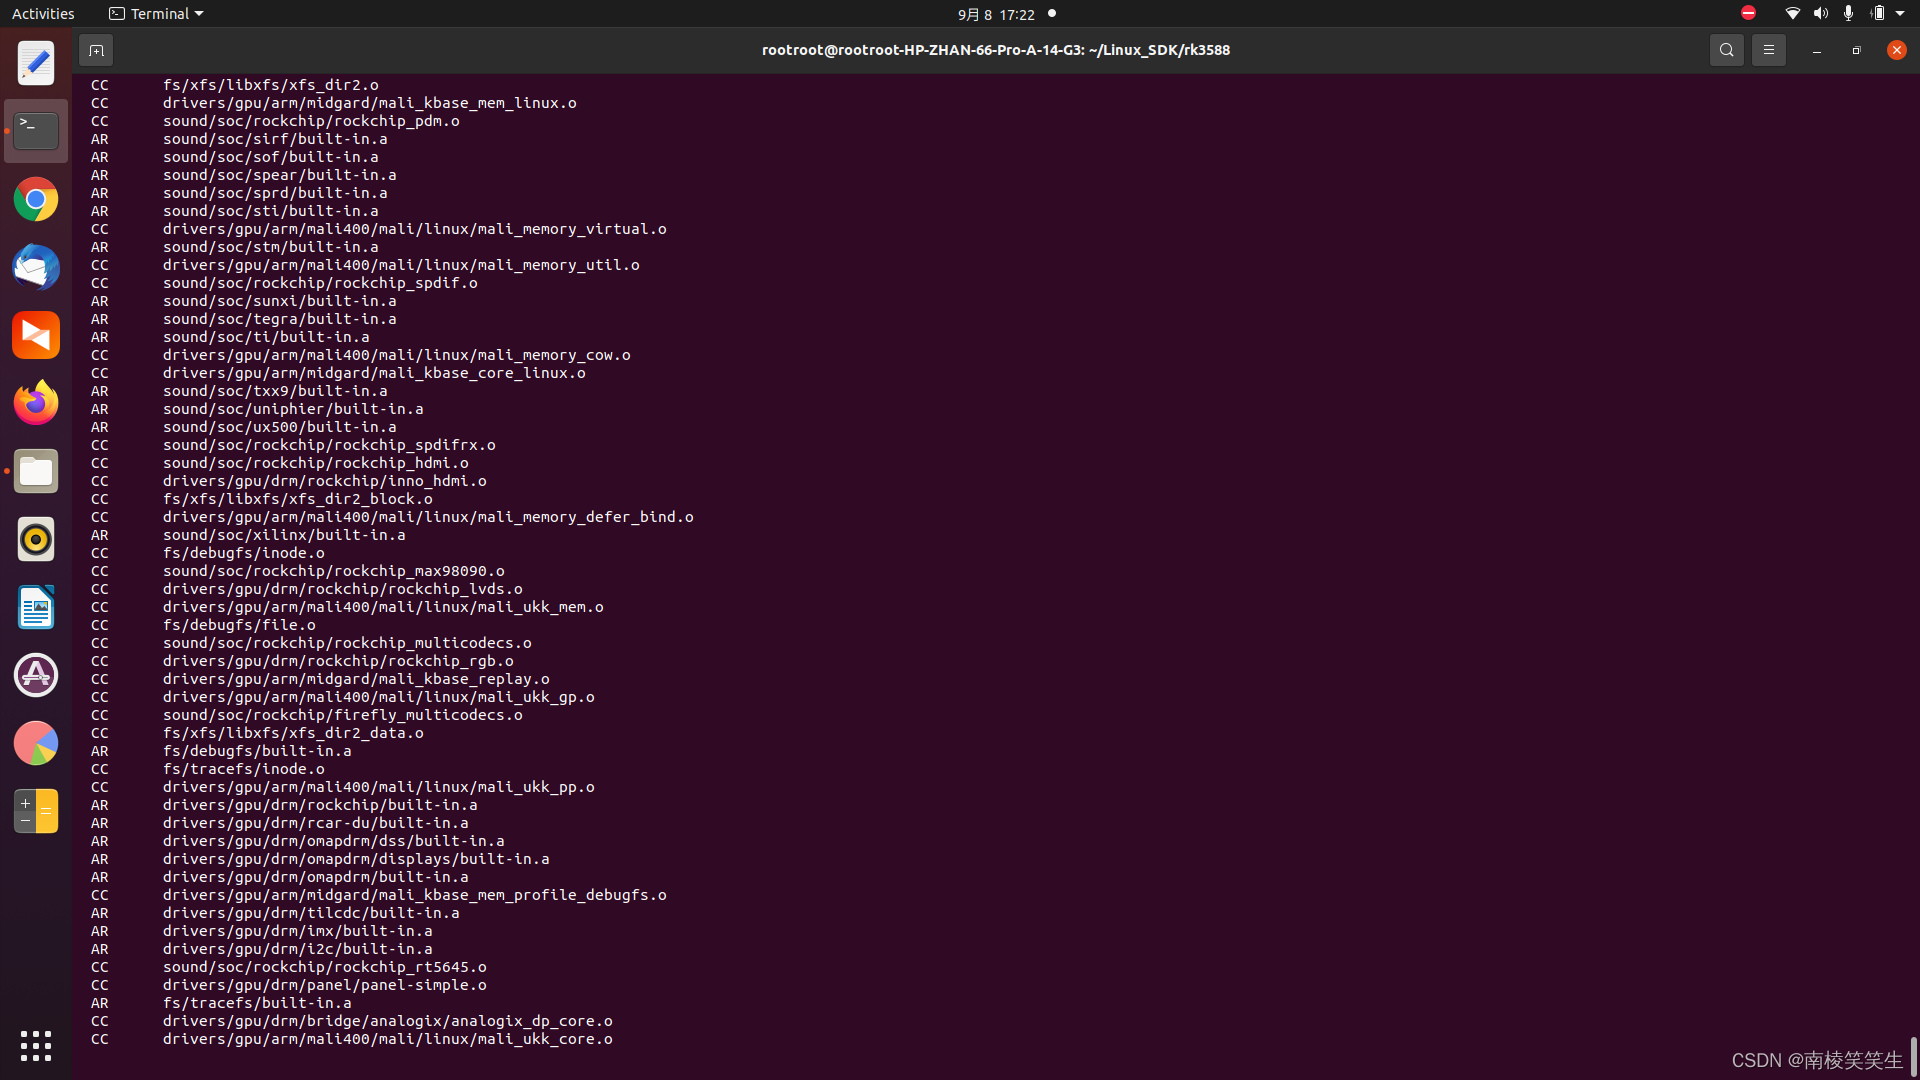Screen dimensions: 1920x1080
Task: Launch Firefox from the dock
Action: pos(36,403)
